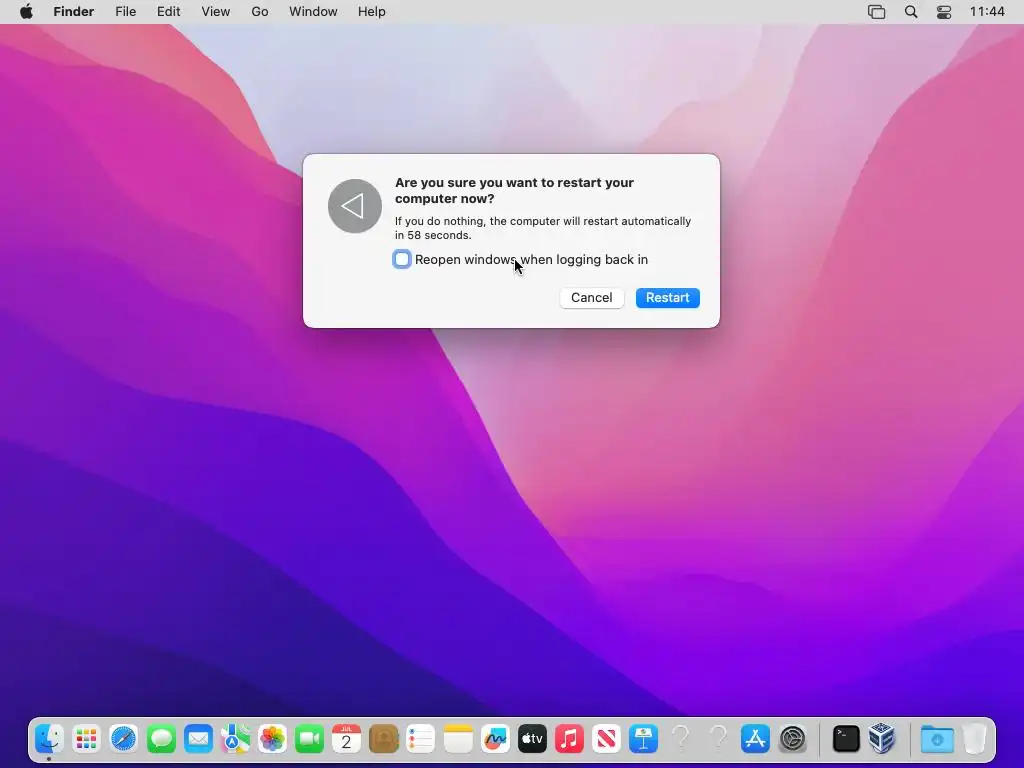The height and width of the screenshot is (768, 1024).
Task: Open Calendar icon in the Dock
Action: point(347,739)
